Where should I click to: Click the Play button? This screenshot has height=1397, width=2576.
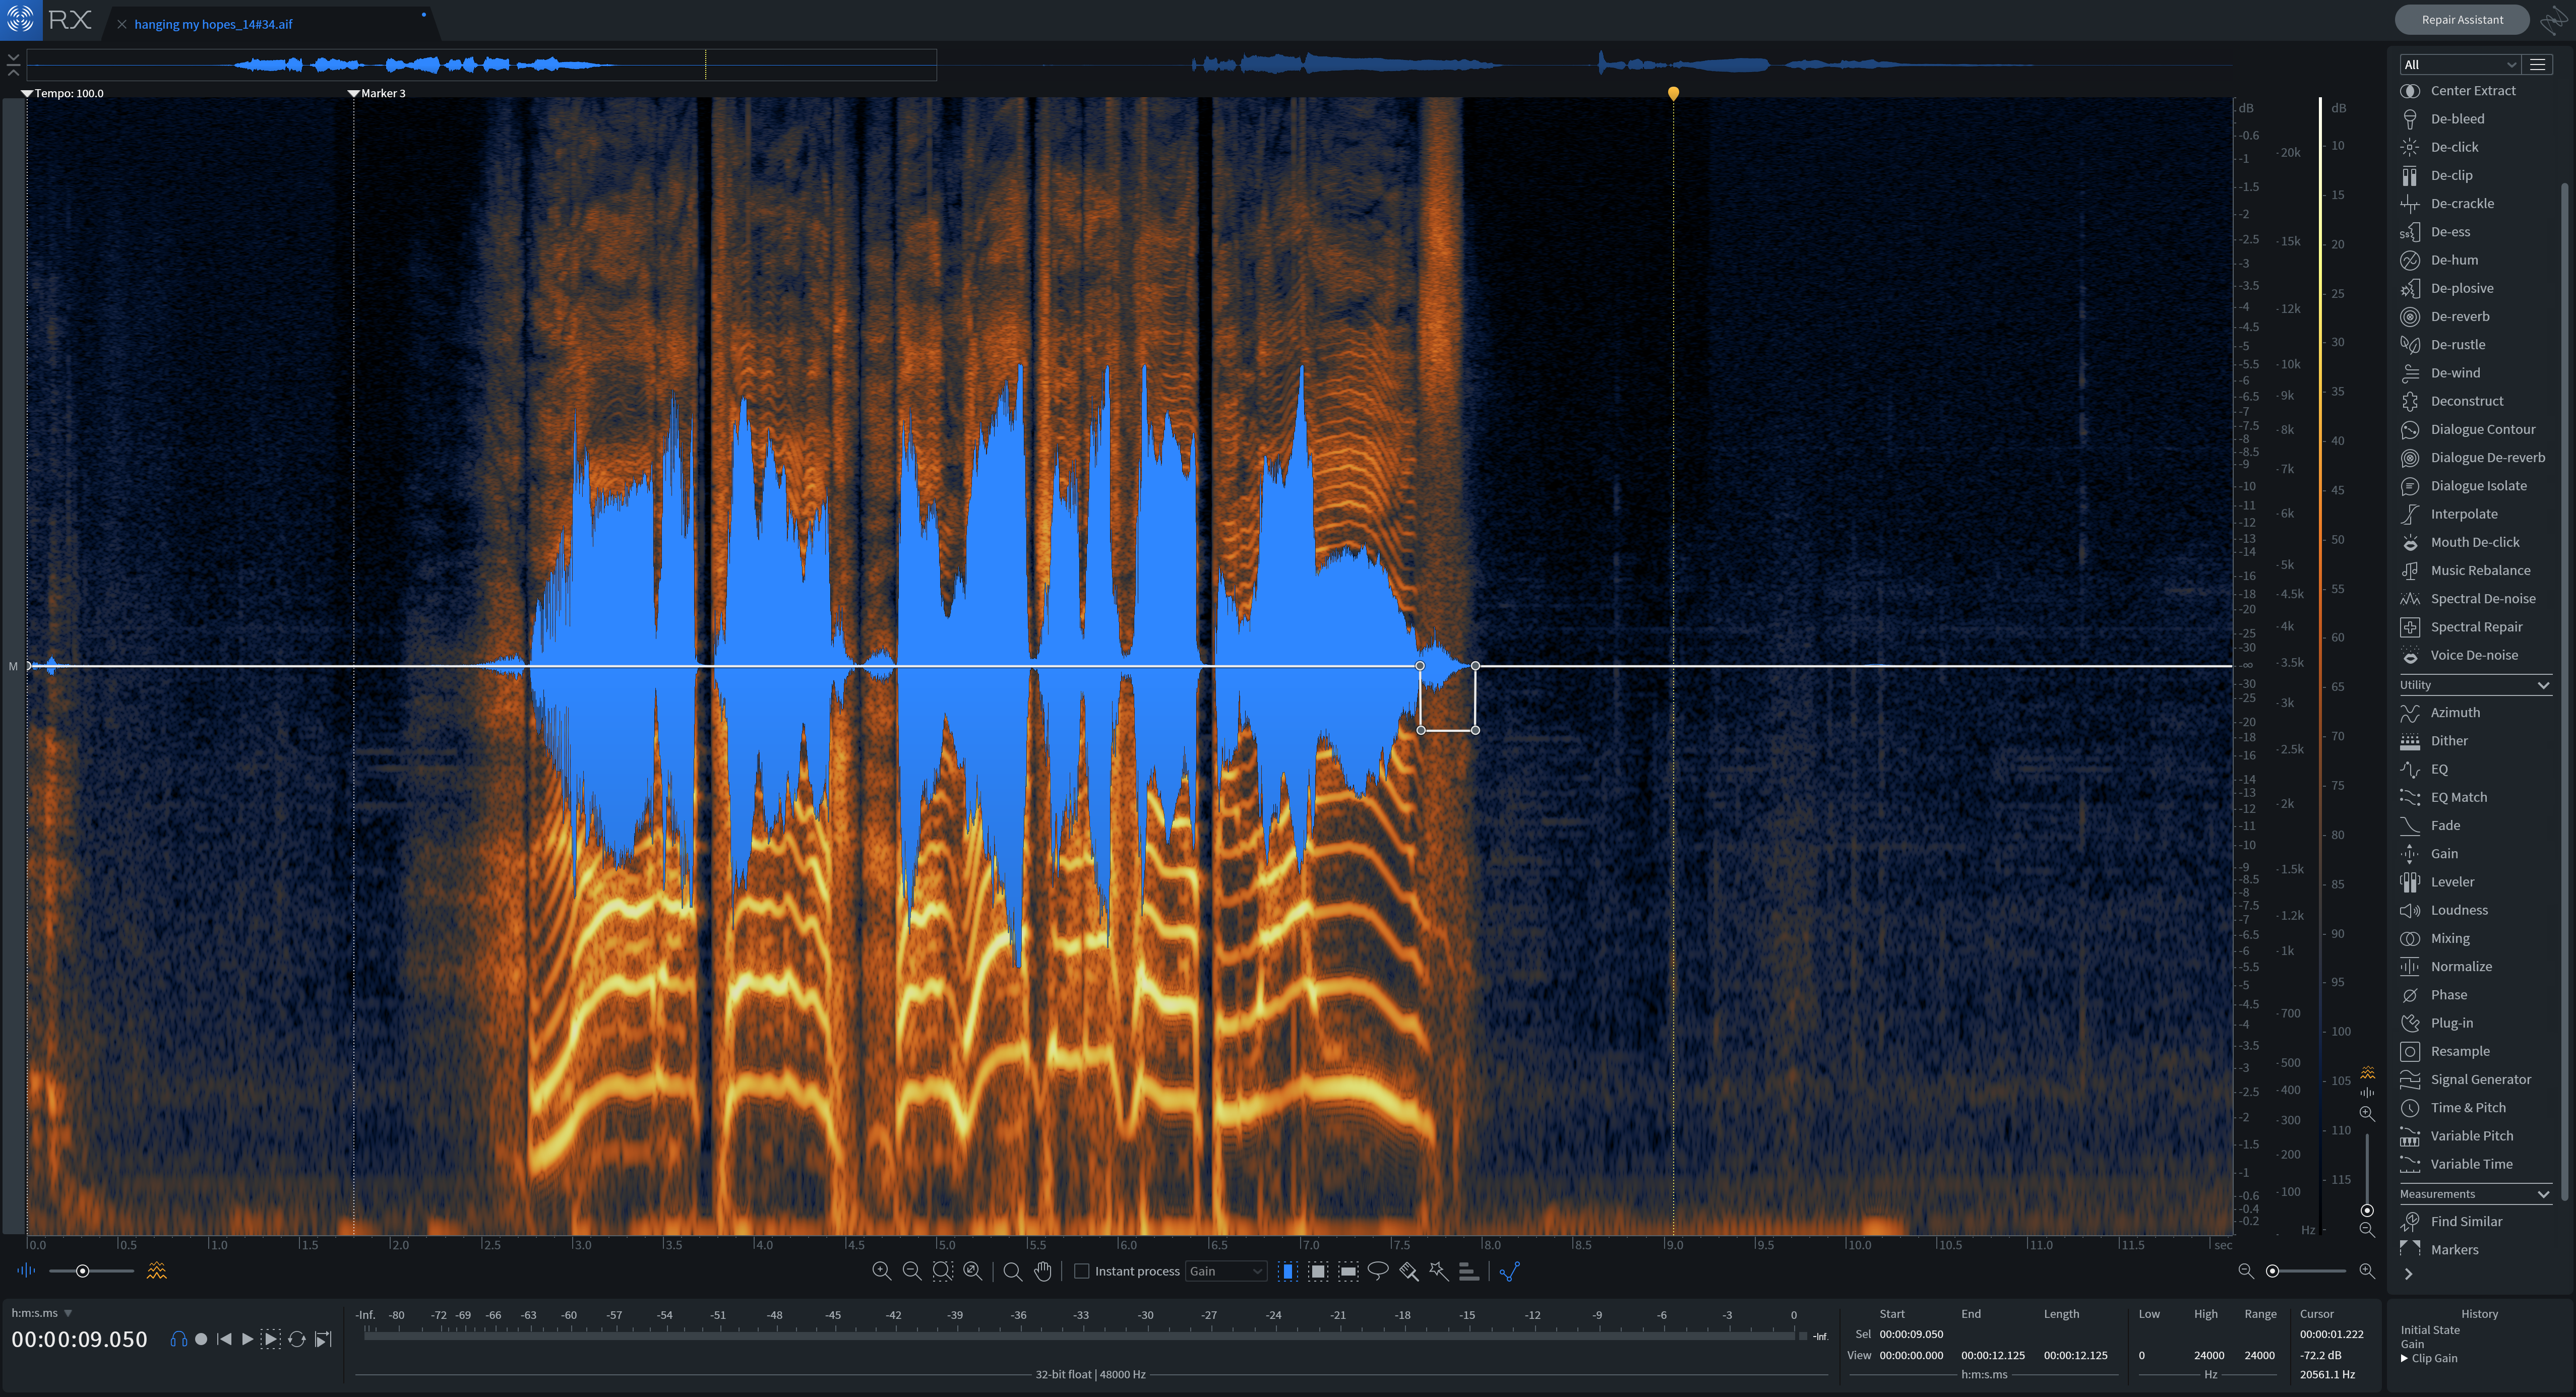tap(247, 1339)
